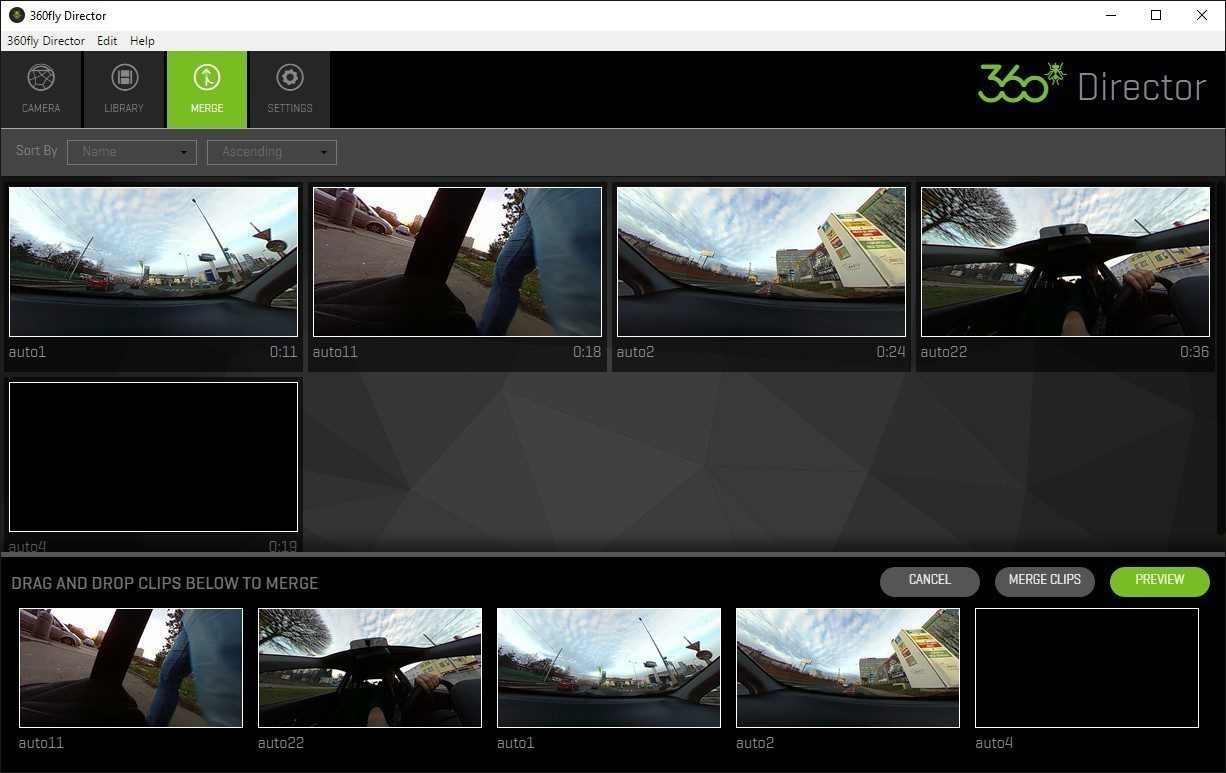
Task: Click the green Preview button
Action: pos(1160,581)
